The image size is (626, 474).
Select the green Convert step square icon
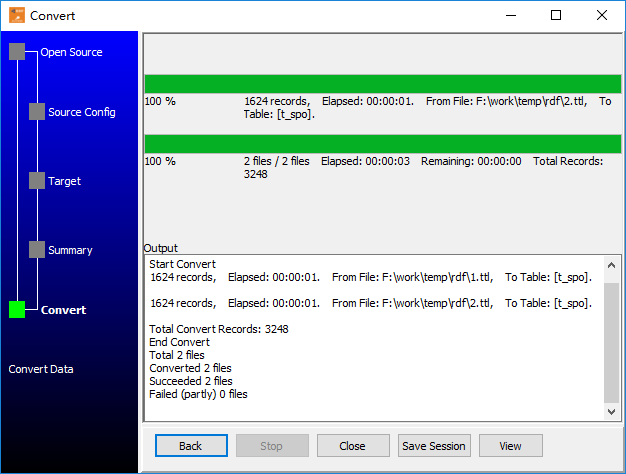pyautogui.click(x=17, y=309)
